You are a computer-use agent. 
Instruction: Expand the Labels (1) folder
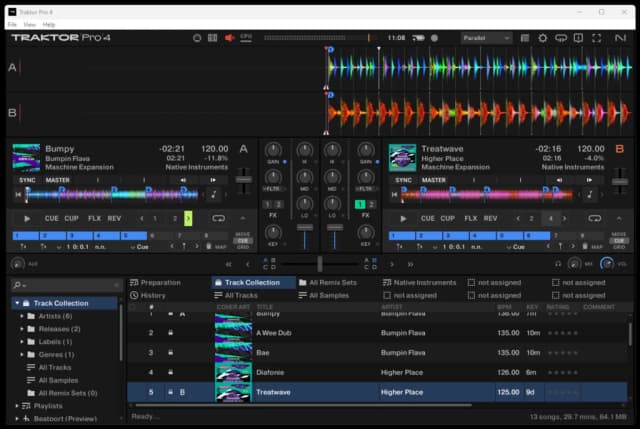coord(22,342)
